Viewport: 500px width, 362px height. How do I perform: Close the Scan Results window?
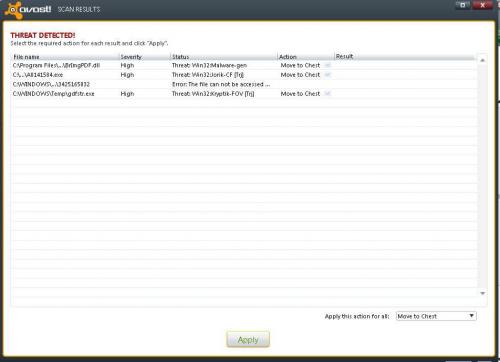coord(482,5)
